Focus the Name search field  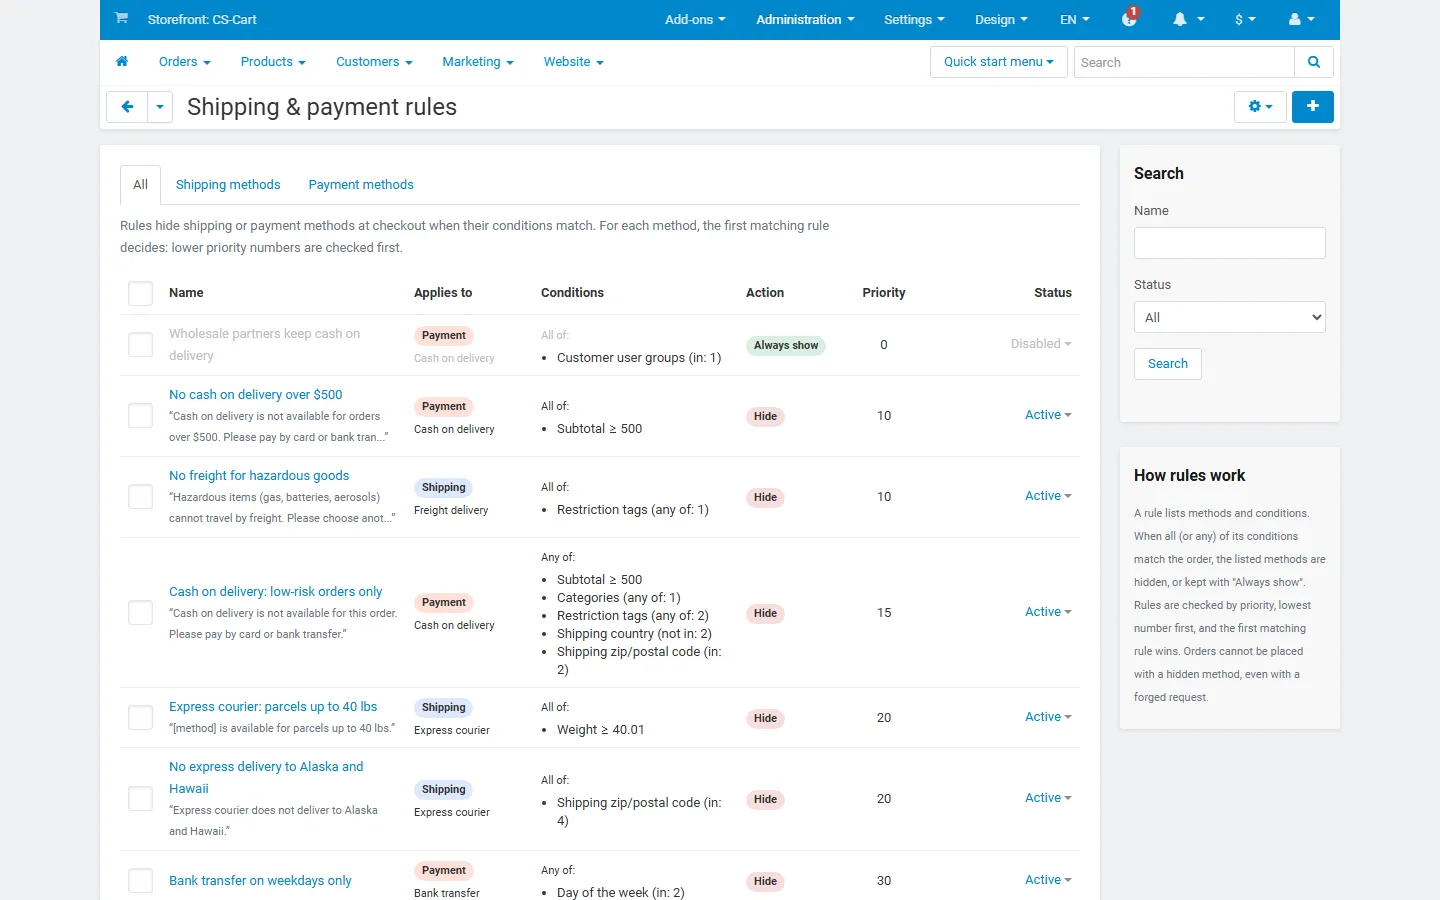pos(1230,243)
